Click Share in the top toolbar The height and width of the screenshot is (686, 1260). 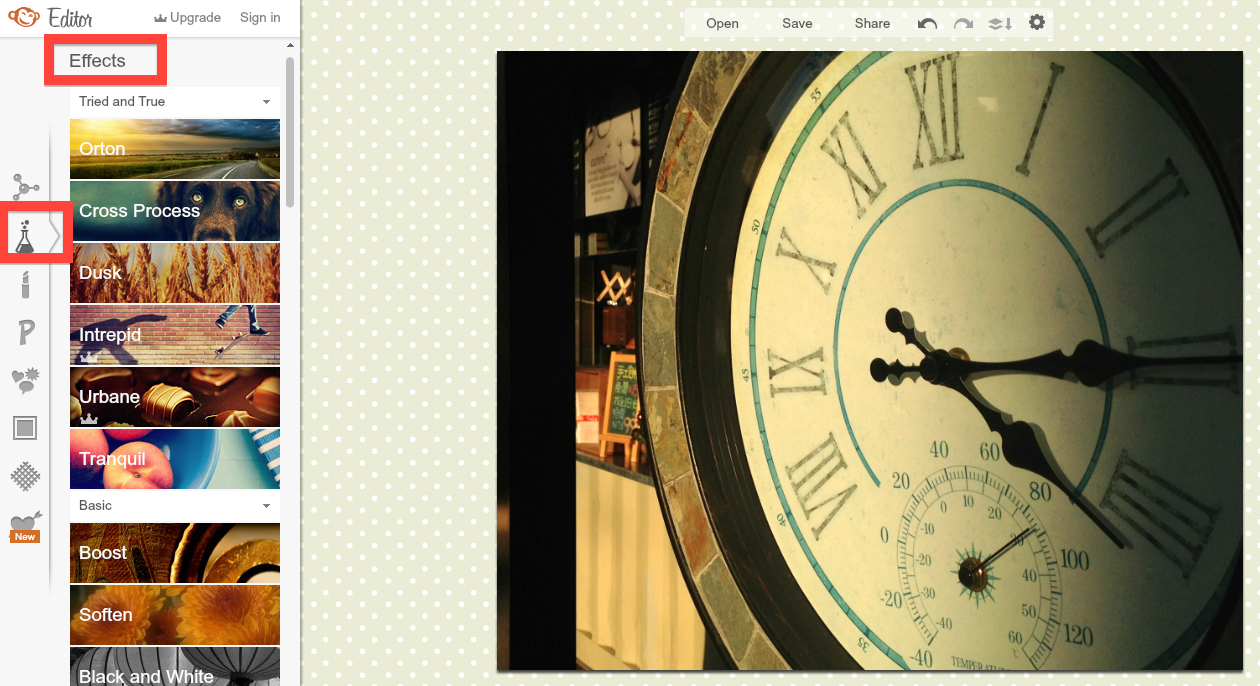point(872,23)
